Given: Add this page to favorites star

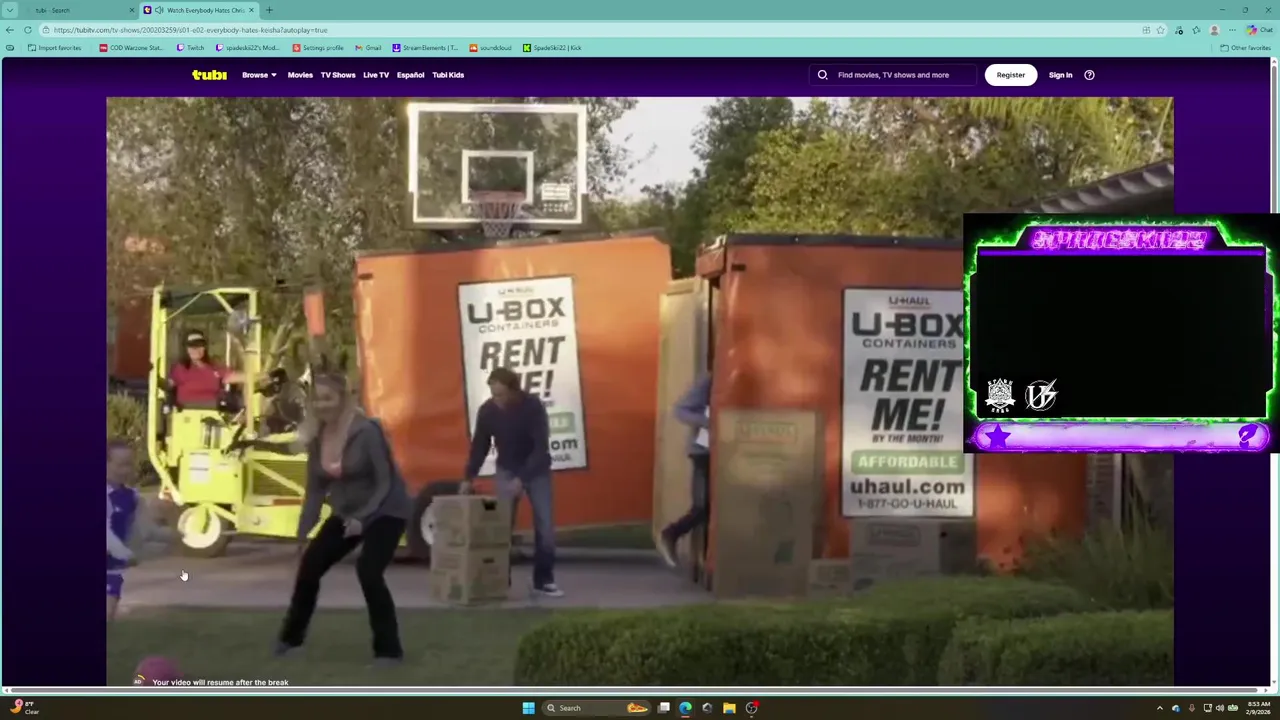Looking at the screenshot, I should (x=1160, y=30).
